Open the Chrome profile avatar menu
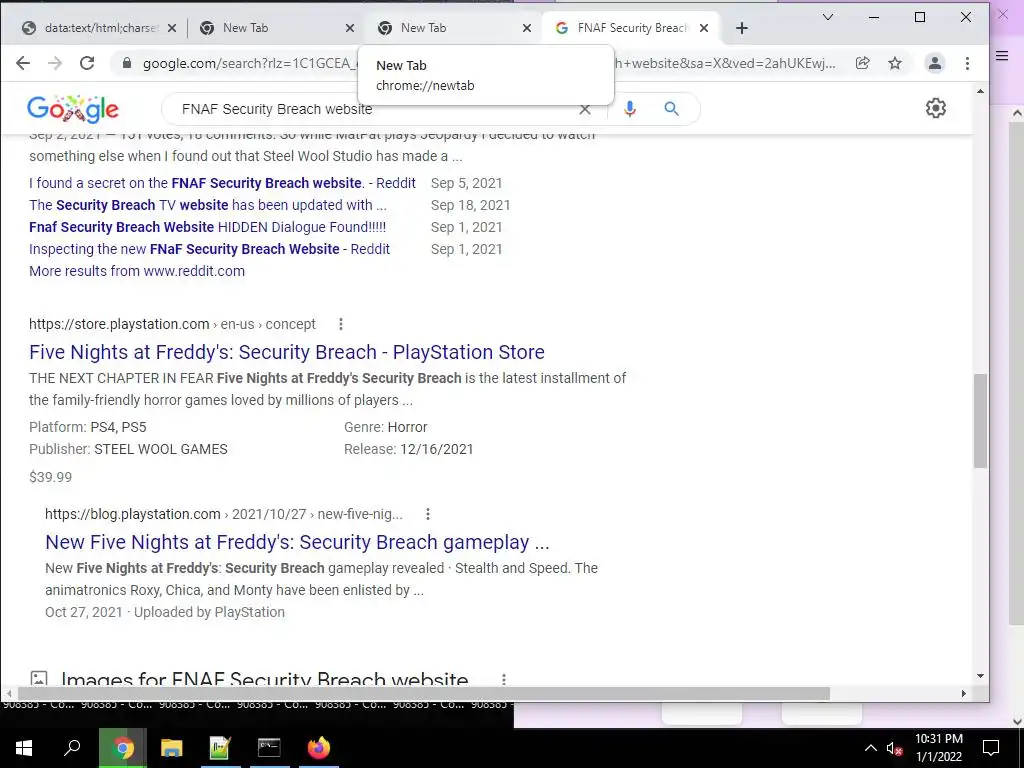 pyautogui.click(x=935, y=63)
